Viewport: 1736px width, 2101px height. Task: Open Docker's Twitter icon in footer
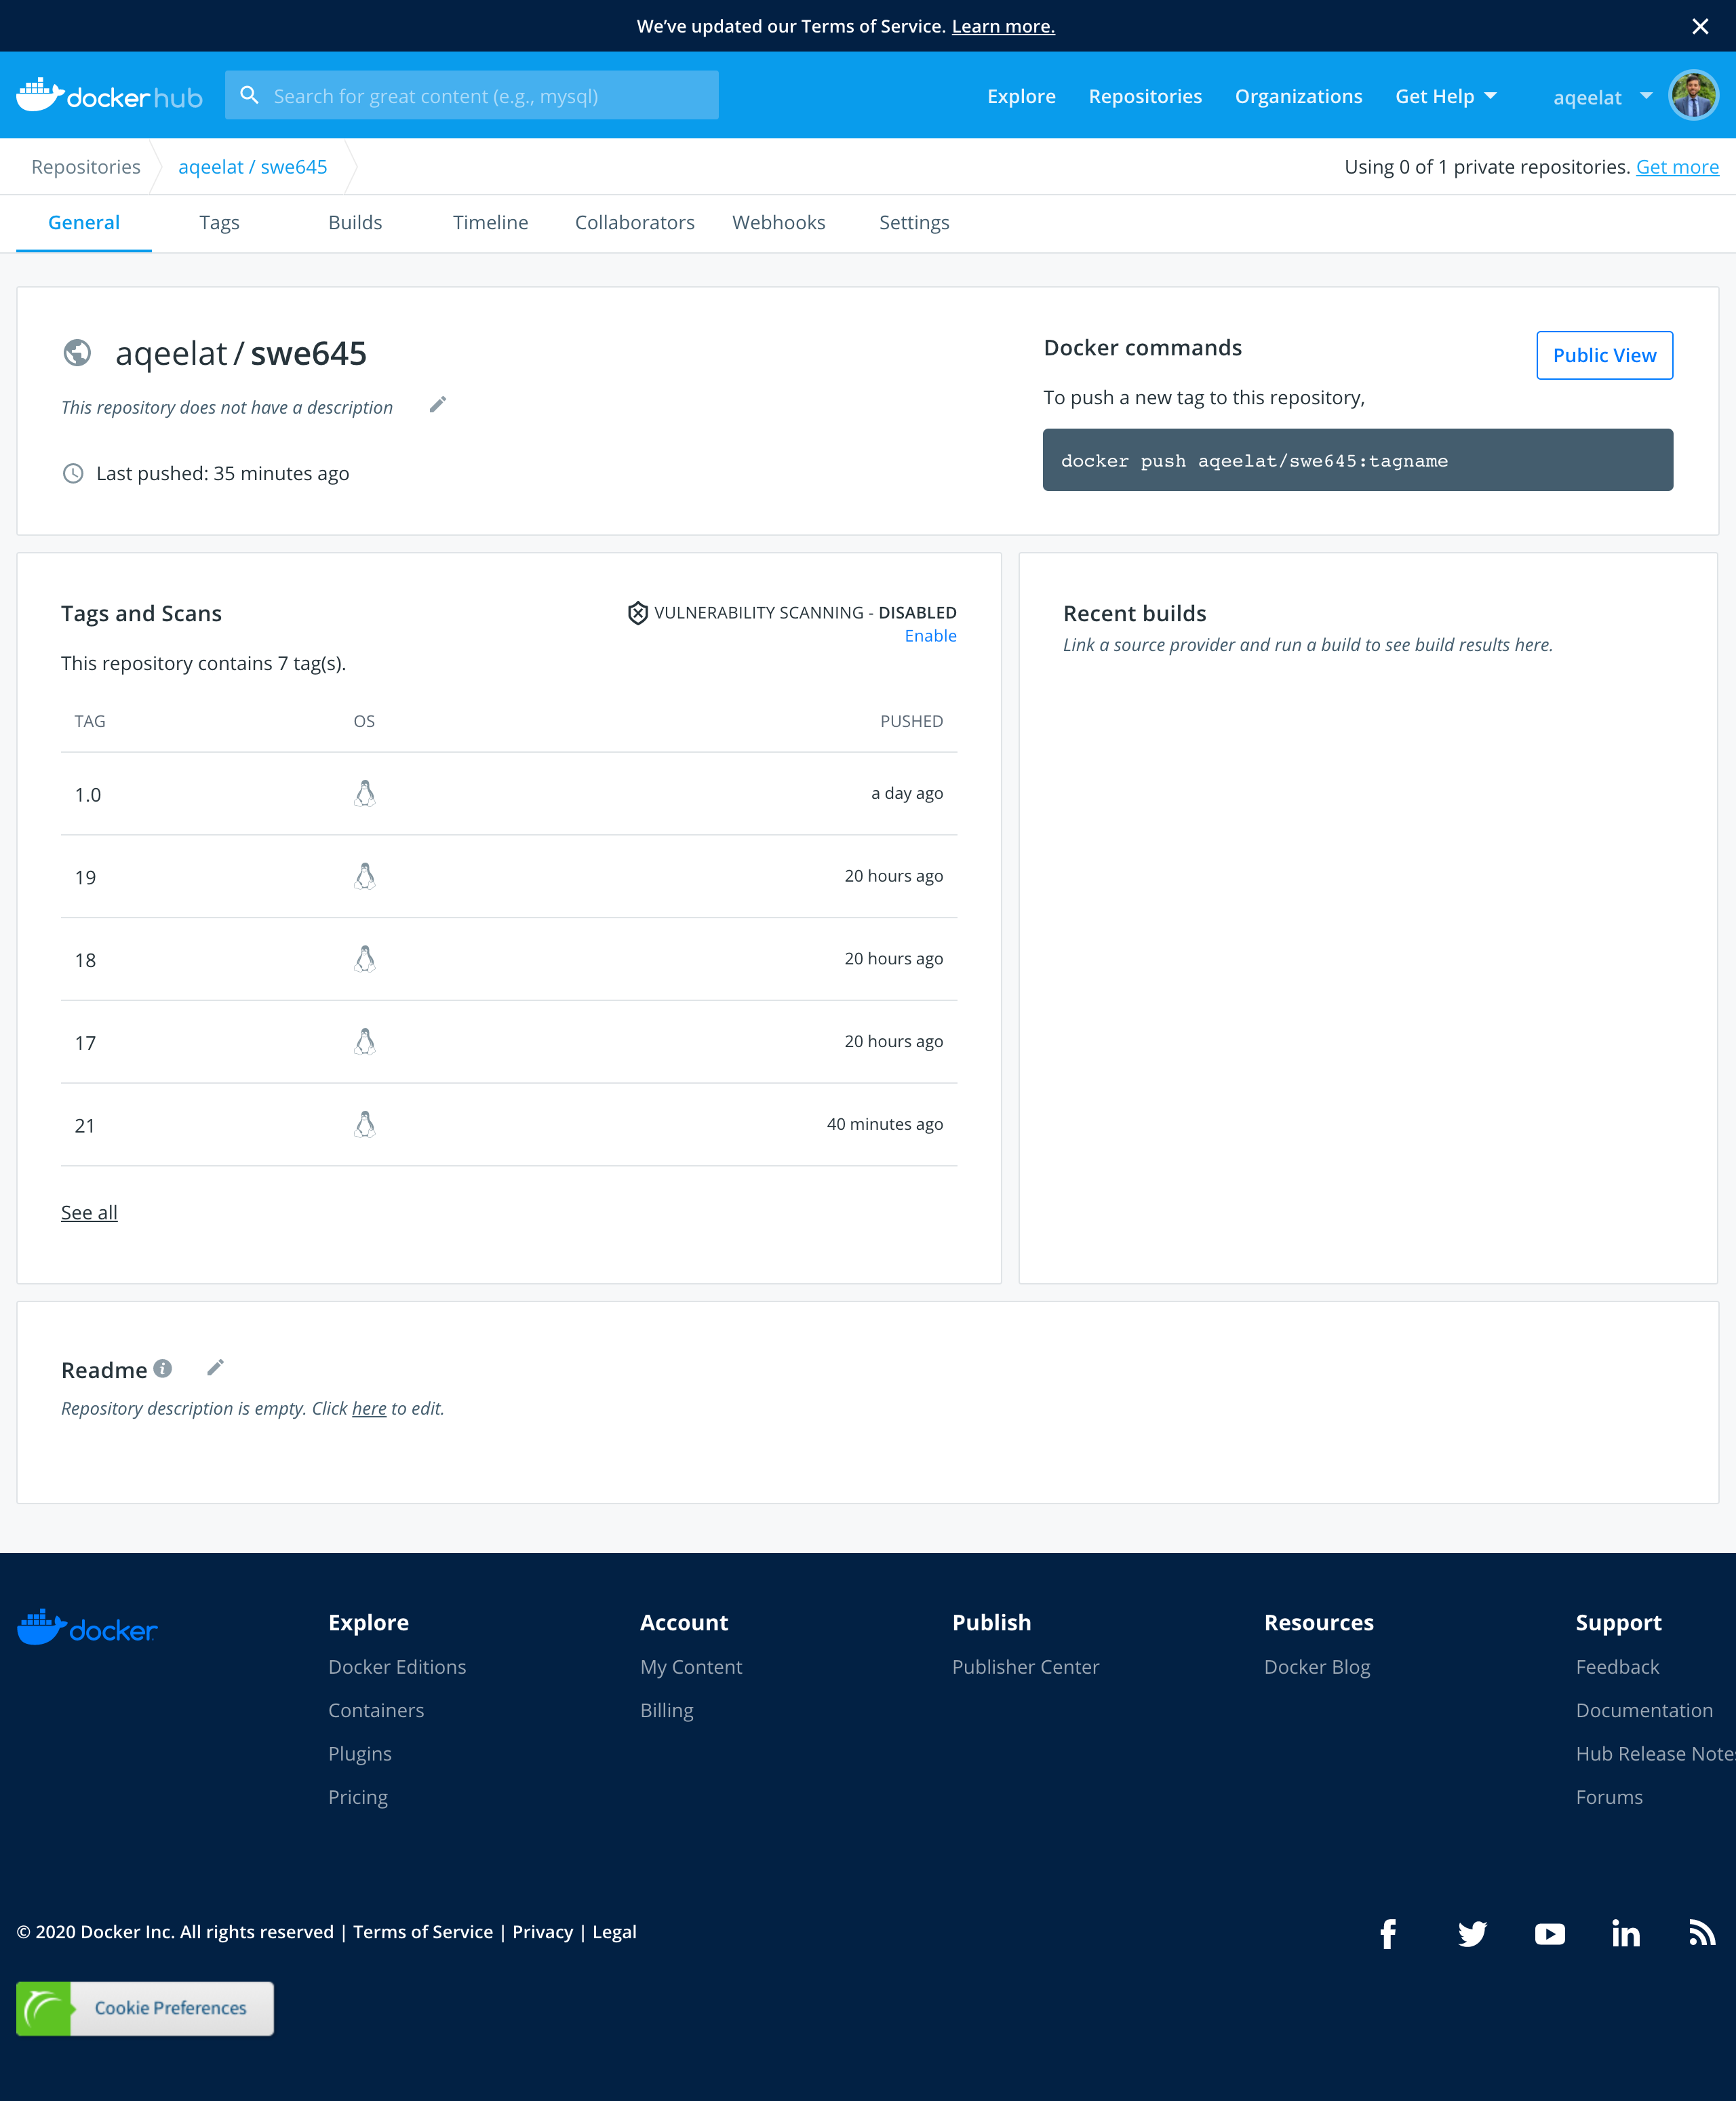[1471, 1934]
